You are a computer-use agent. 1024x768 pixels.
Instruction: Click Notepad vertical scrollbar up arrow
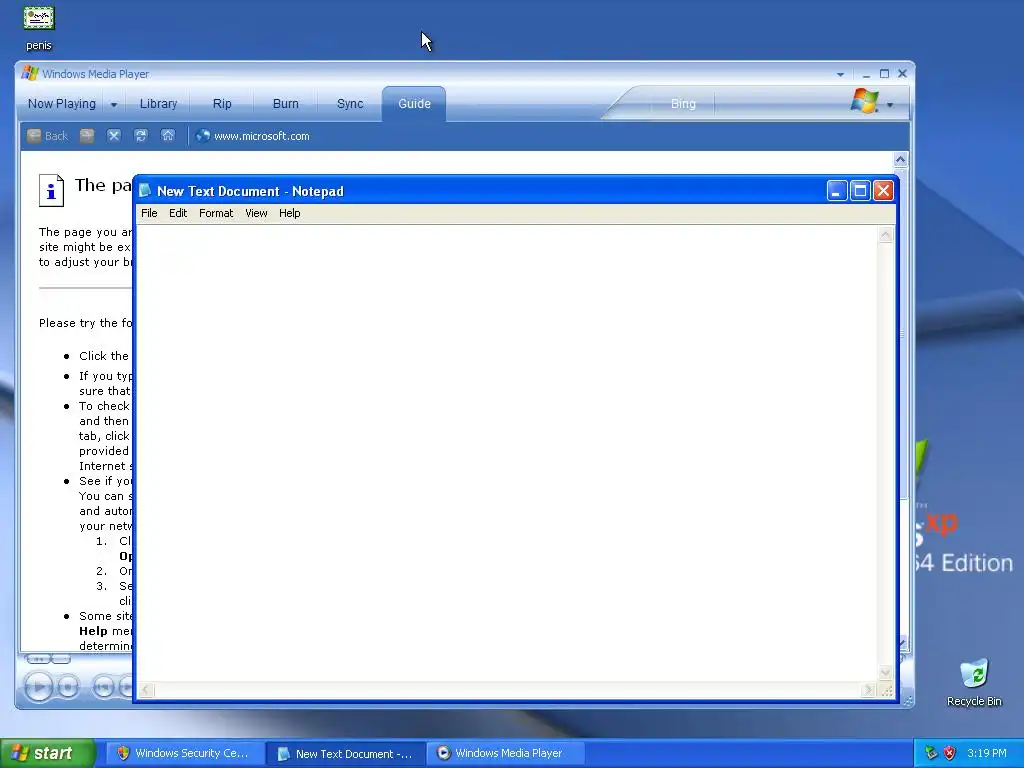(x=886, y=235)
